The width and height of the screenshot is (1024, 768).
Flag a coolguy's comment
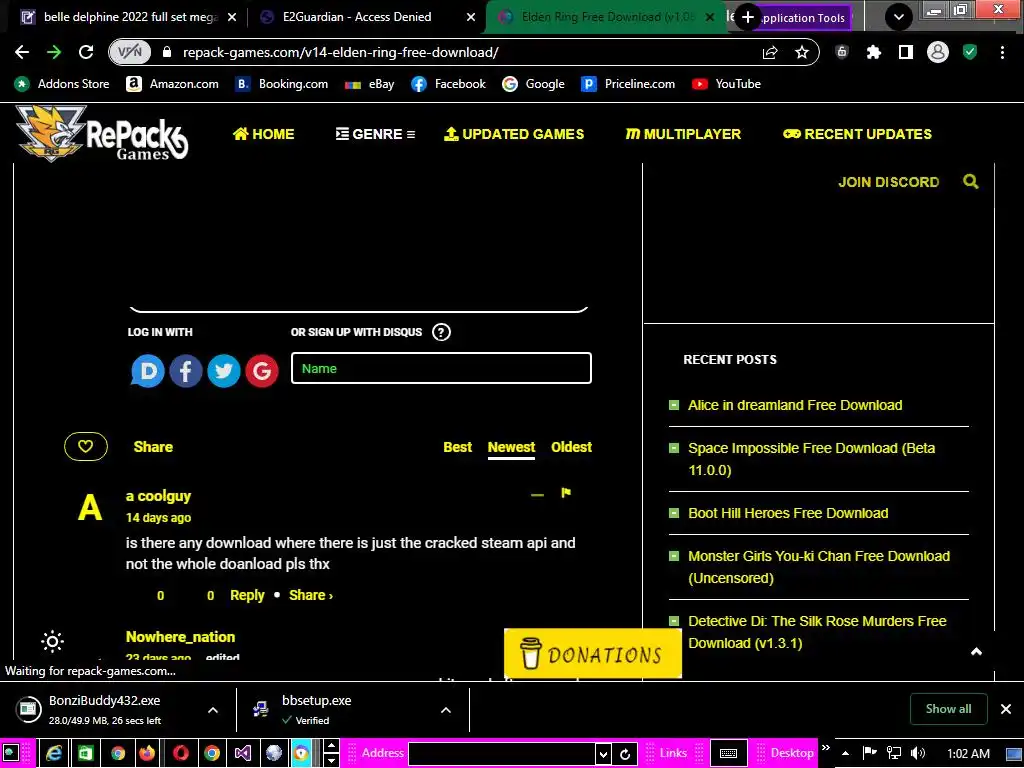(x=566, y=492)
